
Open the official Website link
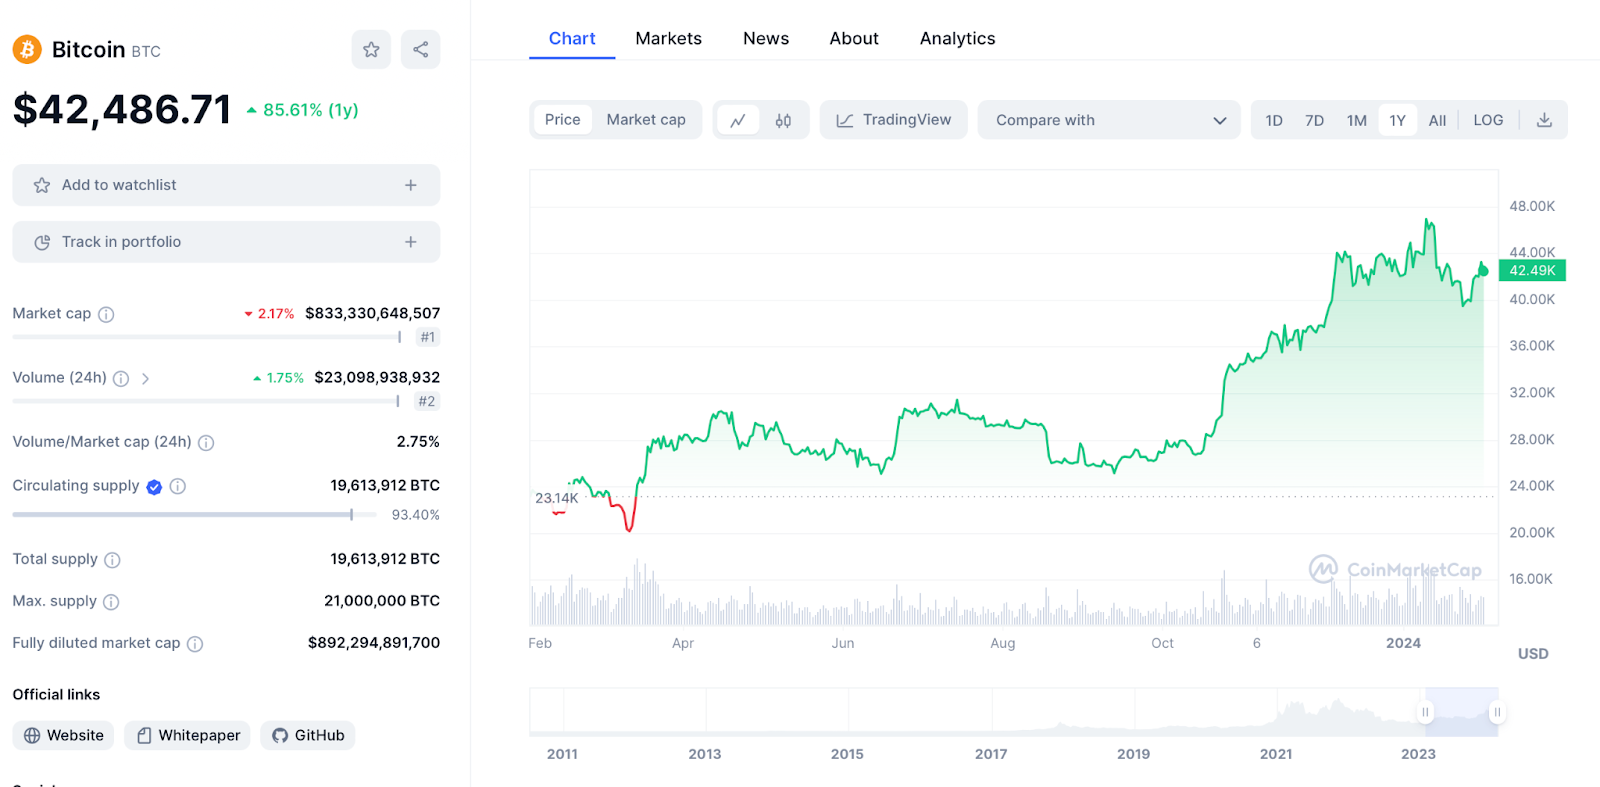[x=63, y=735]
